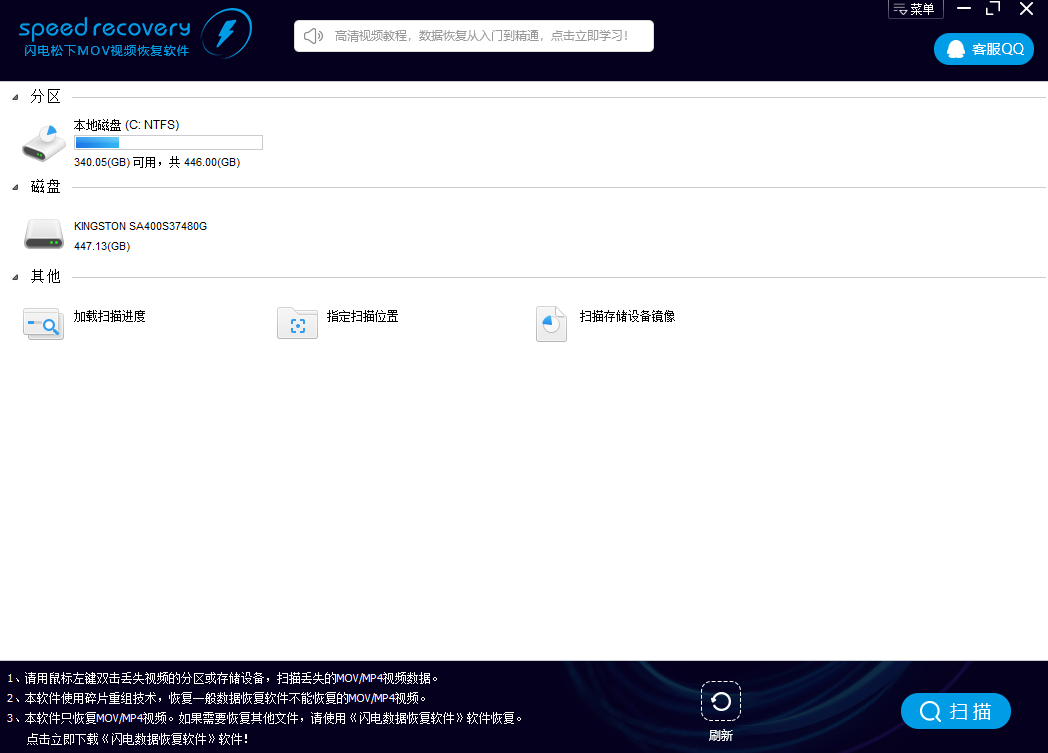Click the 扫描存储设备镜像 file icon
Screen dimensions: 1048x753
551,324
